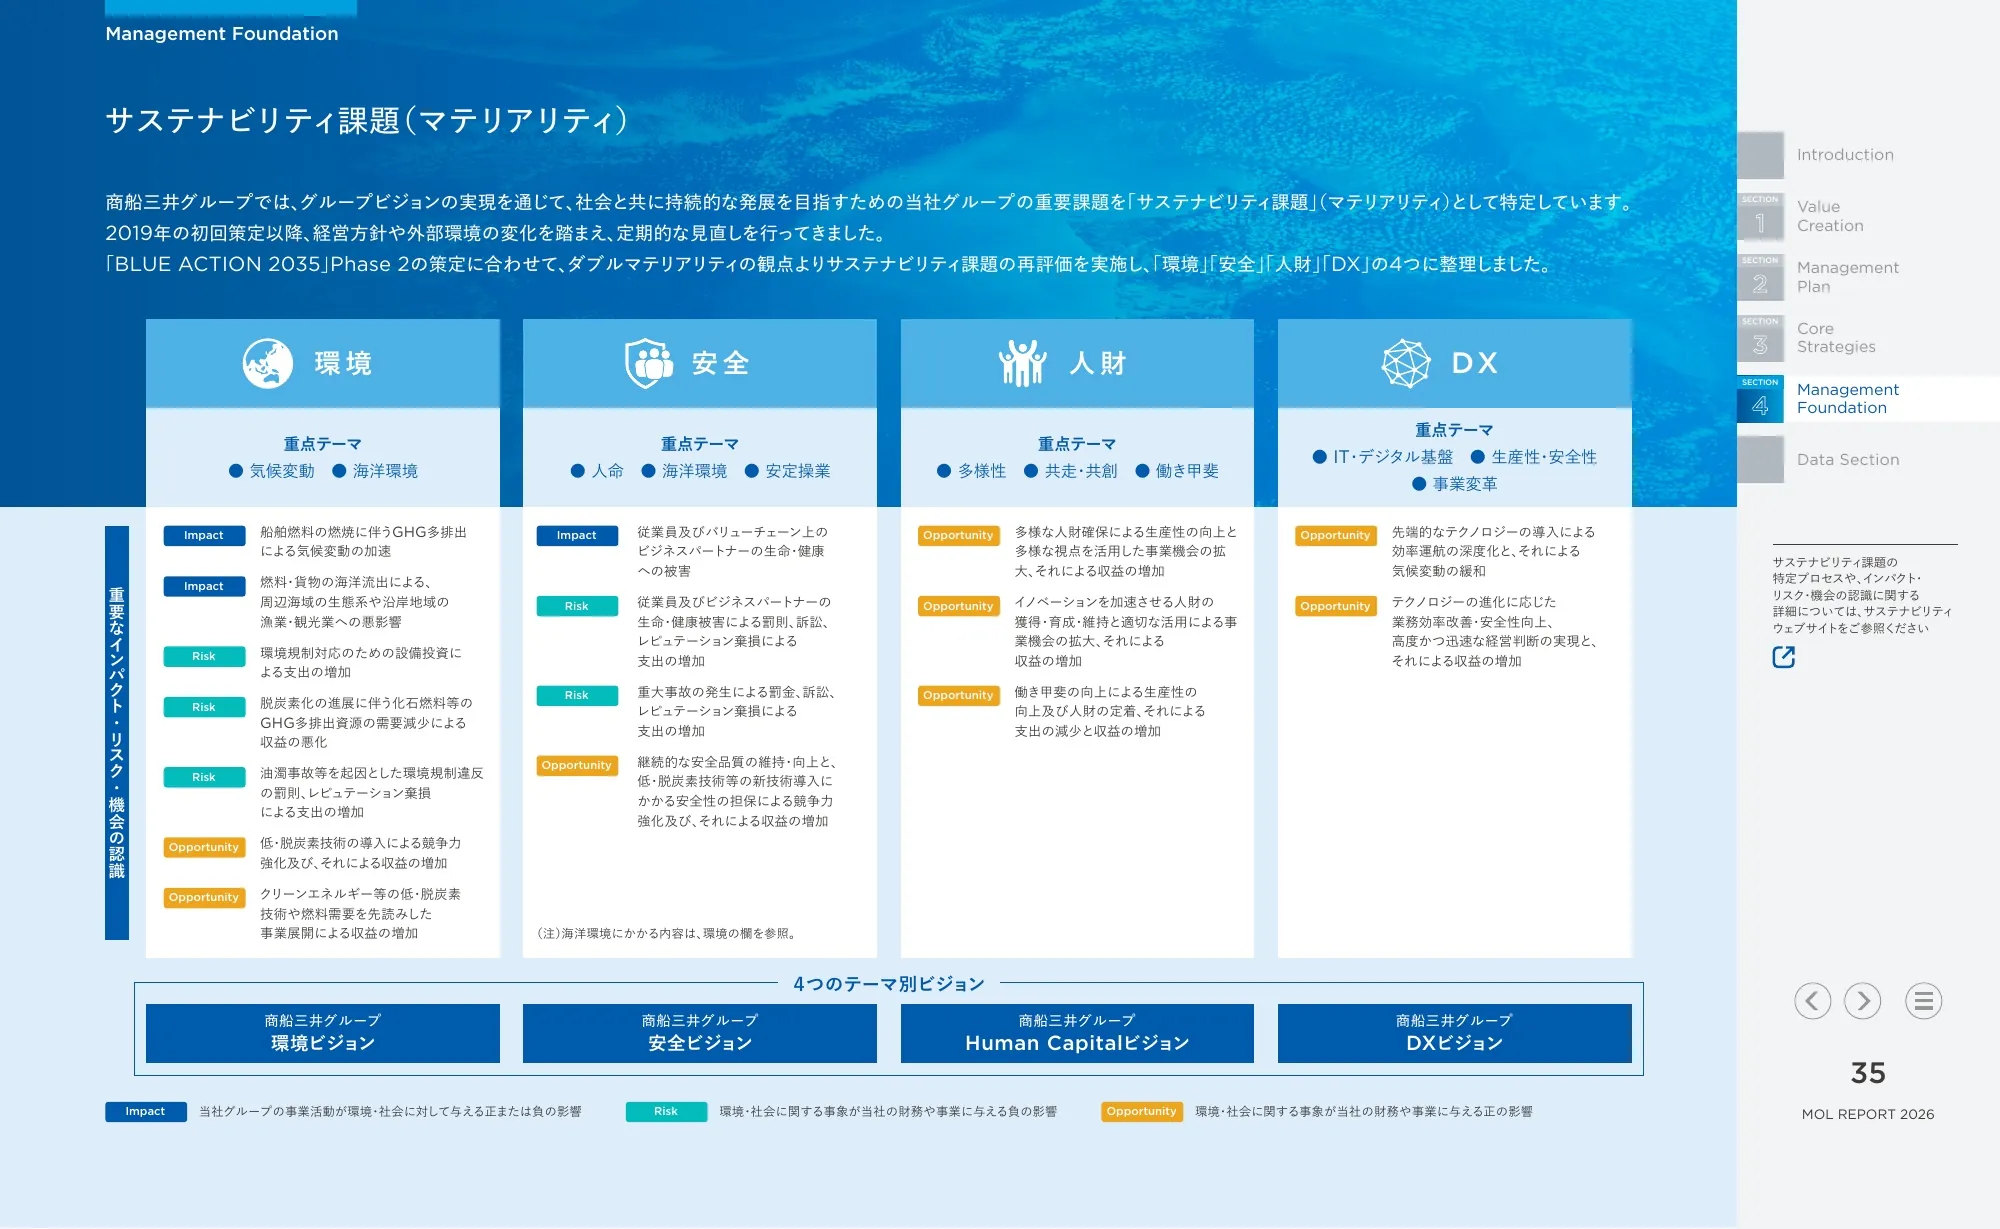Click the 安定操業 theme text
2000x1229 pixels.
click(x=798, y=471)
